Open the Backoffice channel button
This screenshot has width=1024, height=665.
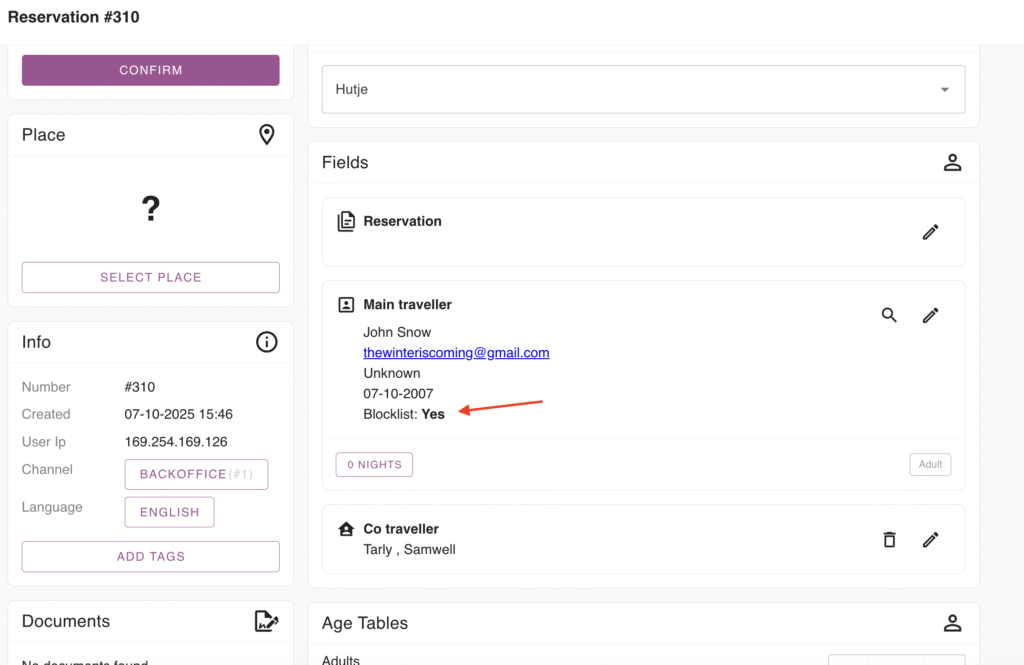196,474
